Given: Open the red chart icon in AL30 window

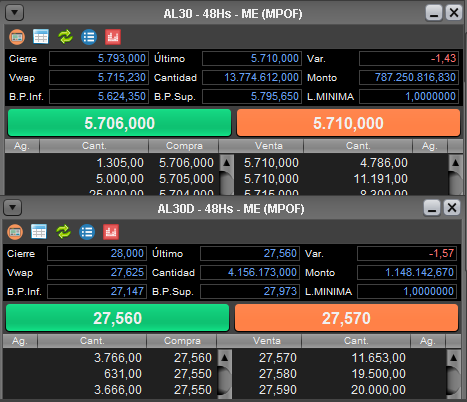Looking at the screenshot, I should (113, 37).
